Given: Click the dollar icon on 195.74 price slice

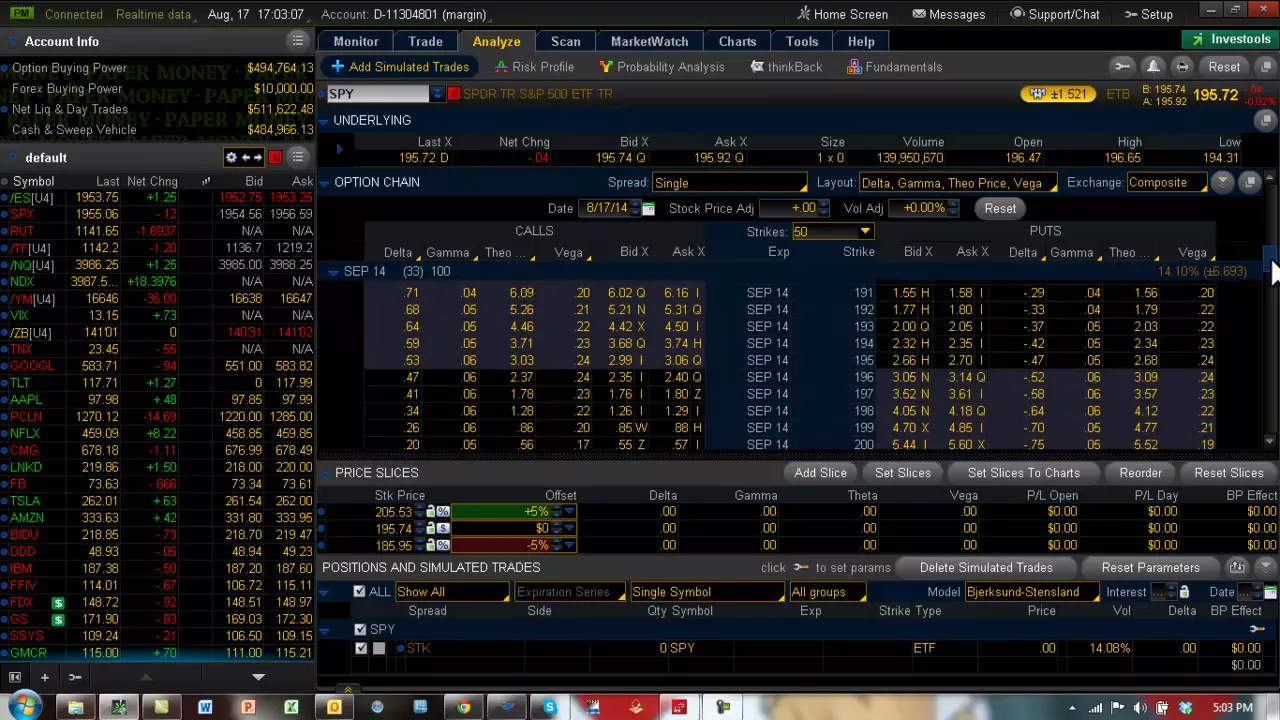Looking at the screenshot, I should click(443, 528).
